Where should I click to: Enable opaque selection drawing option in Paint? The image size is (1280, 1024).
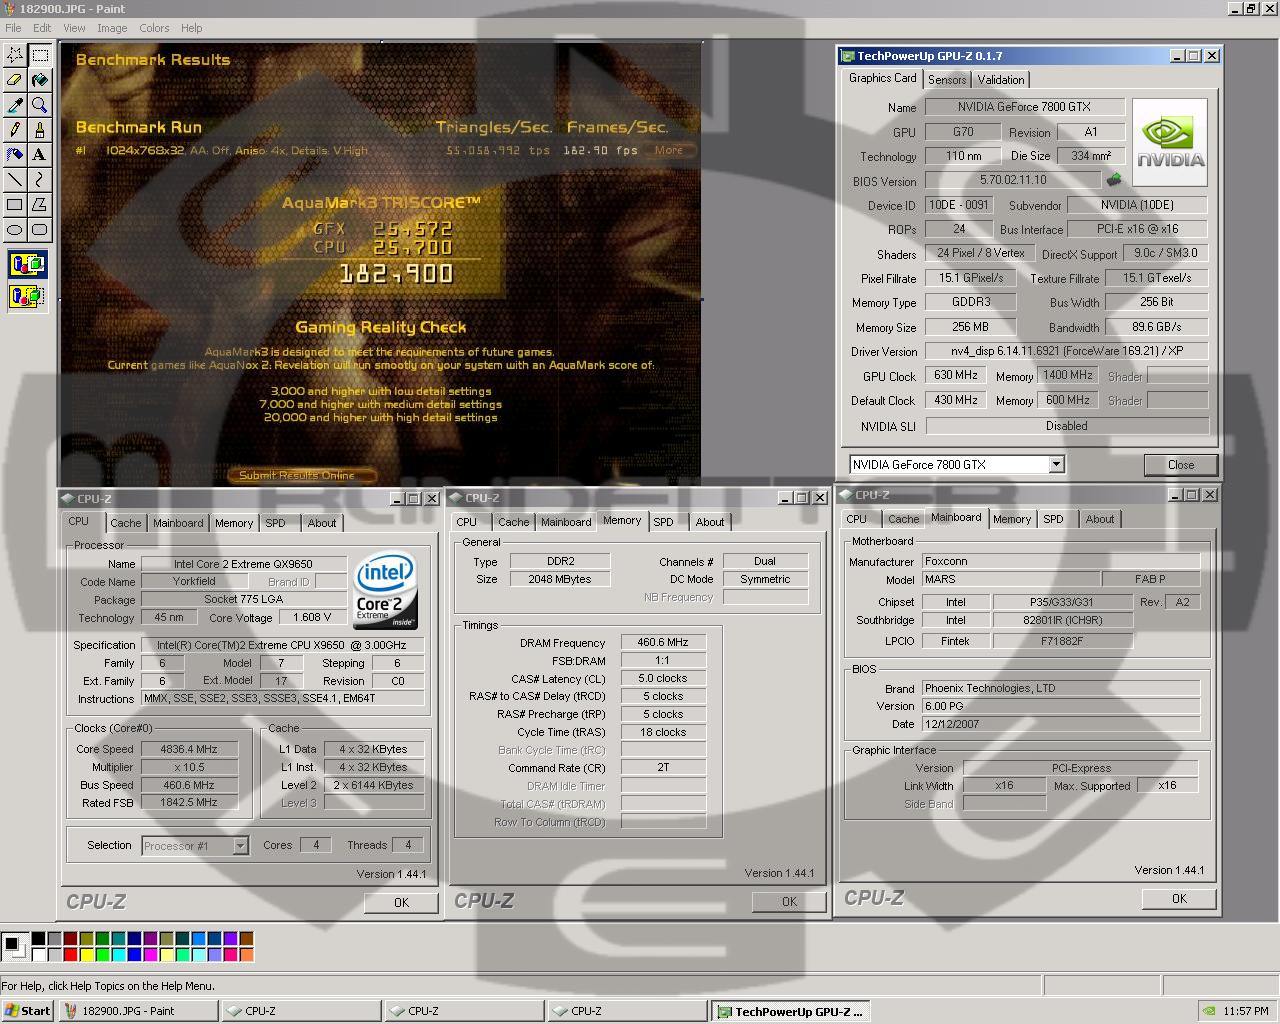click(27, 266)
